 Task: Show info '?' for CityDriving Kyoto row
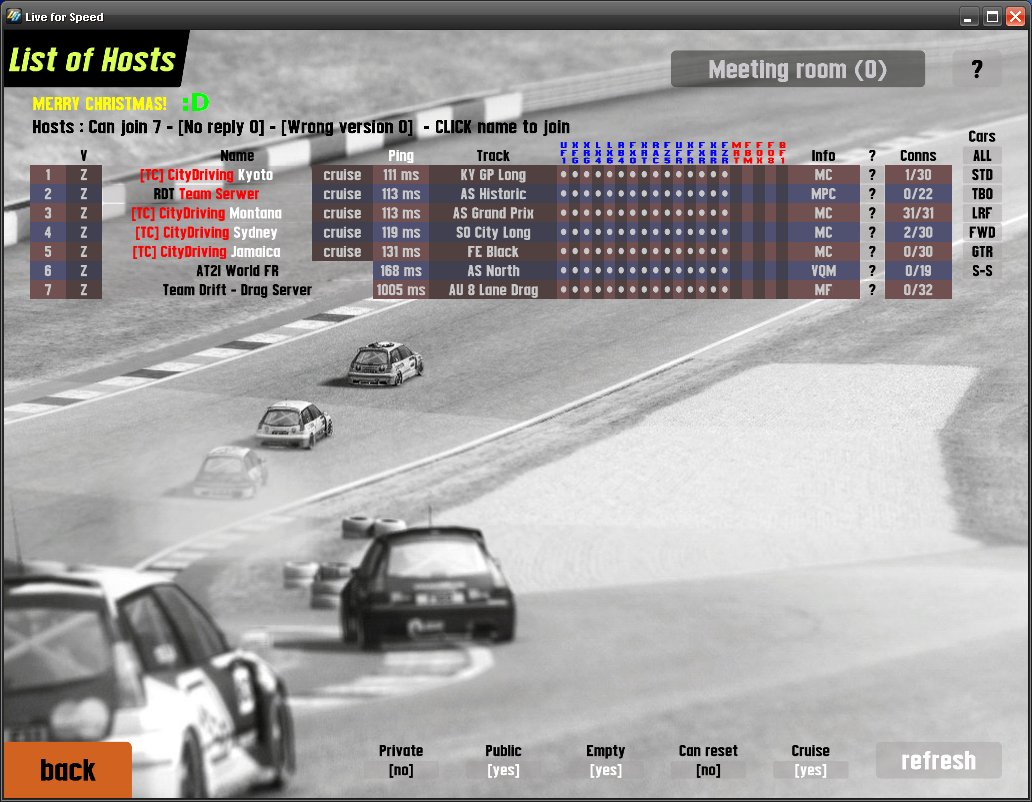point(872,175)
